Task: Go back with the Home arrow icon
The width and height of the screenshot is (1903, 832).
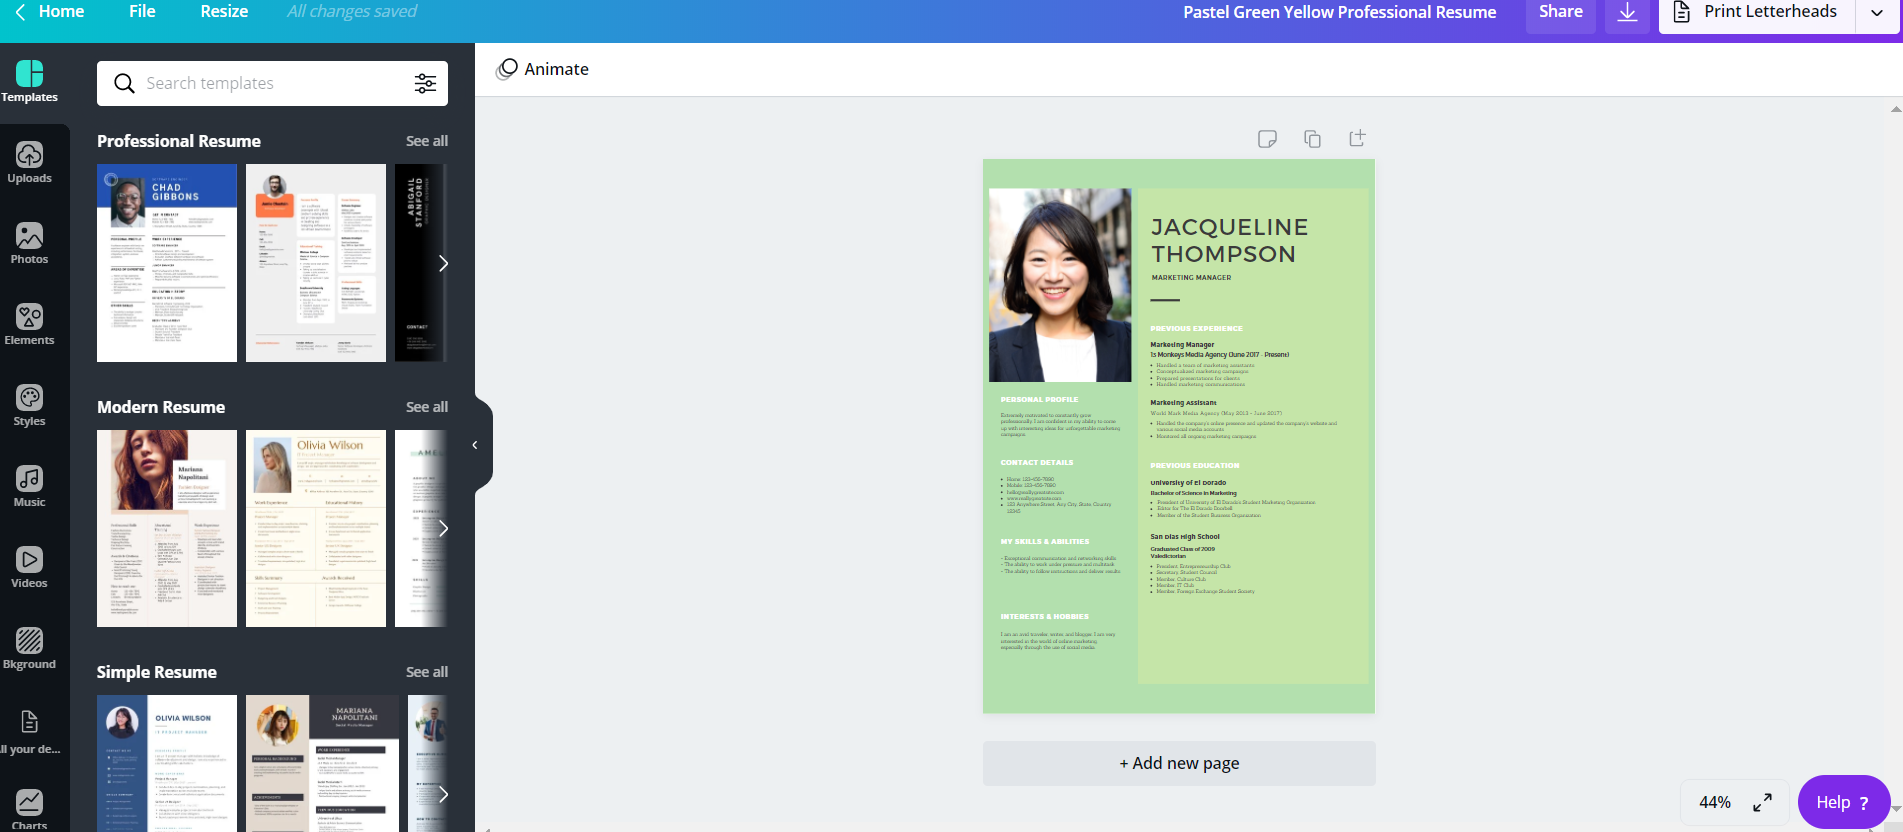Action: pos(20,12)
